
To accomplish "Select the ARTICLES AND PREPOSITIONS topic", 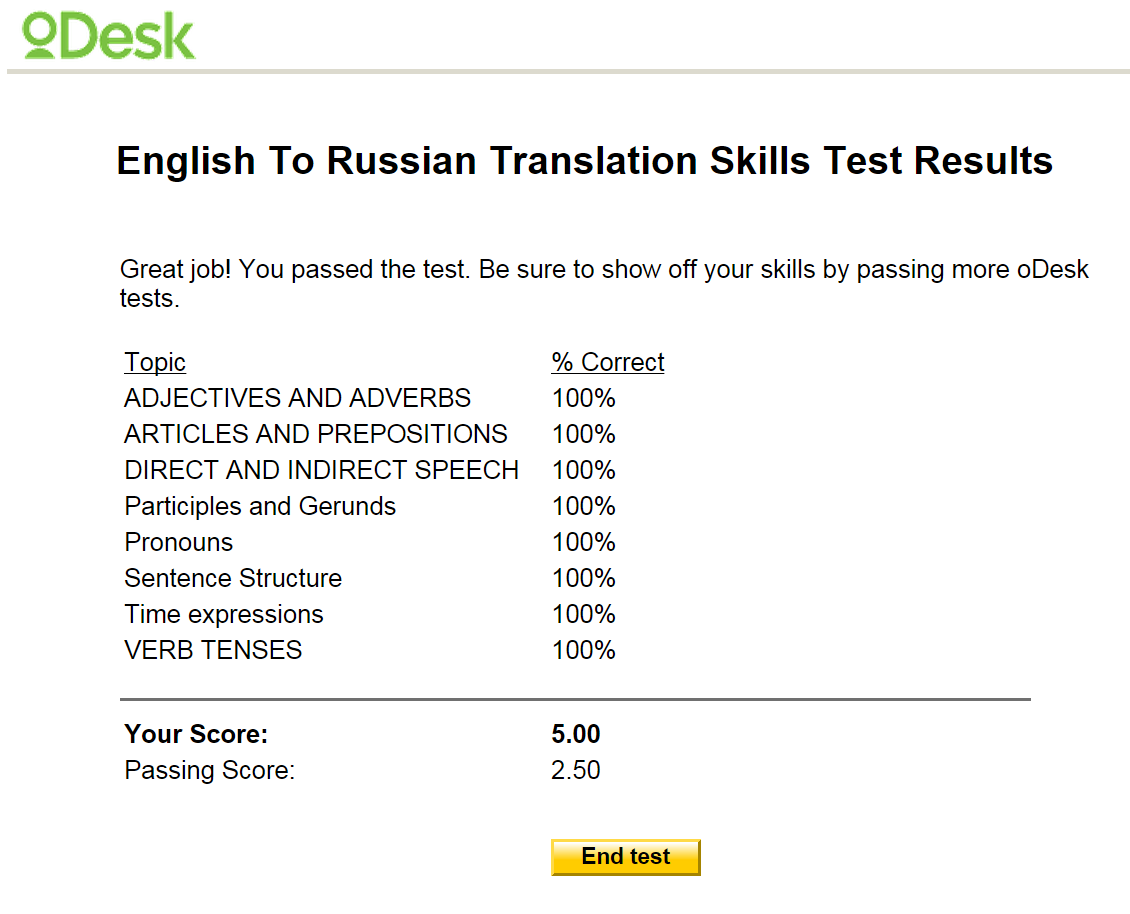I will pyautogui.click(x=315, y=434).
